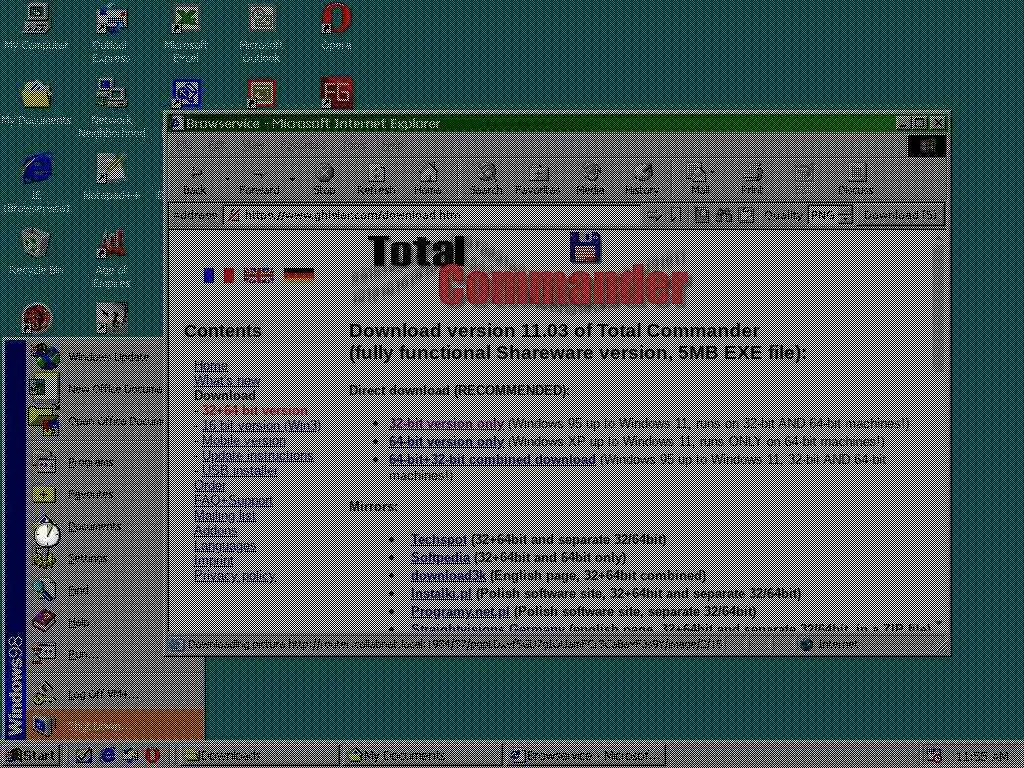
Task: Open the Notepad++ desktop shortcut
Action: pos(111,176)
